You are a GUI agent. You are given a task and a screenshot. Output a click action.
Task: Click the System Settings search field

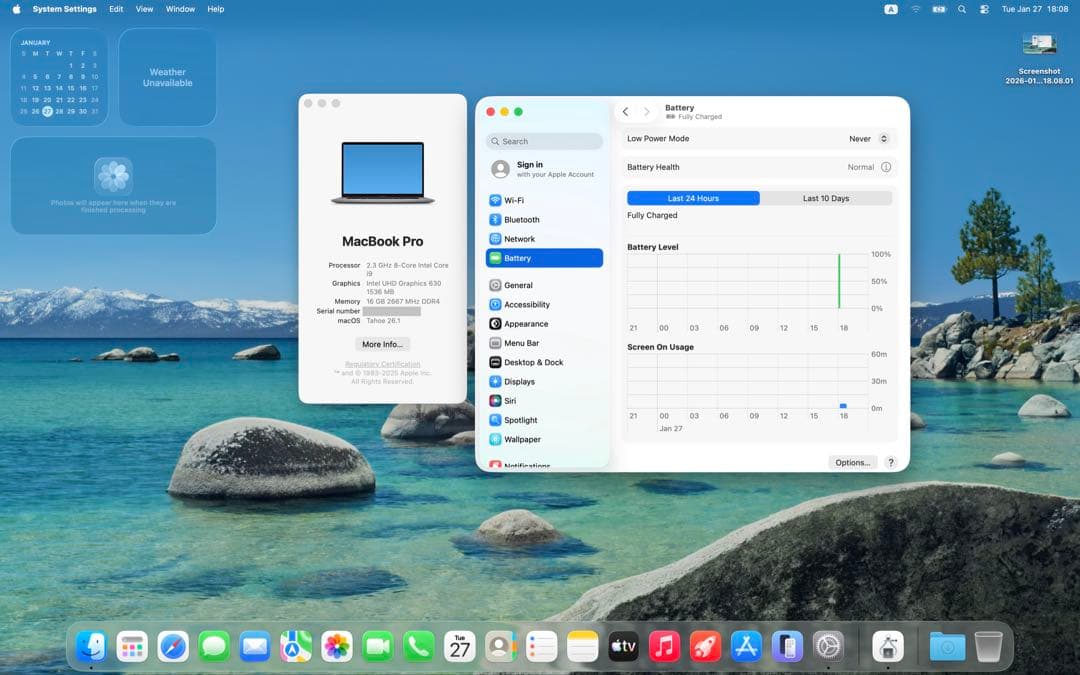543,141
